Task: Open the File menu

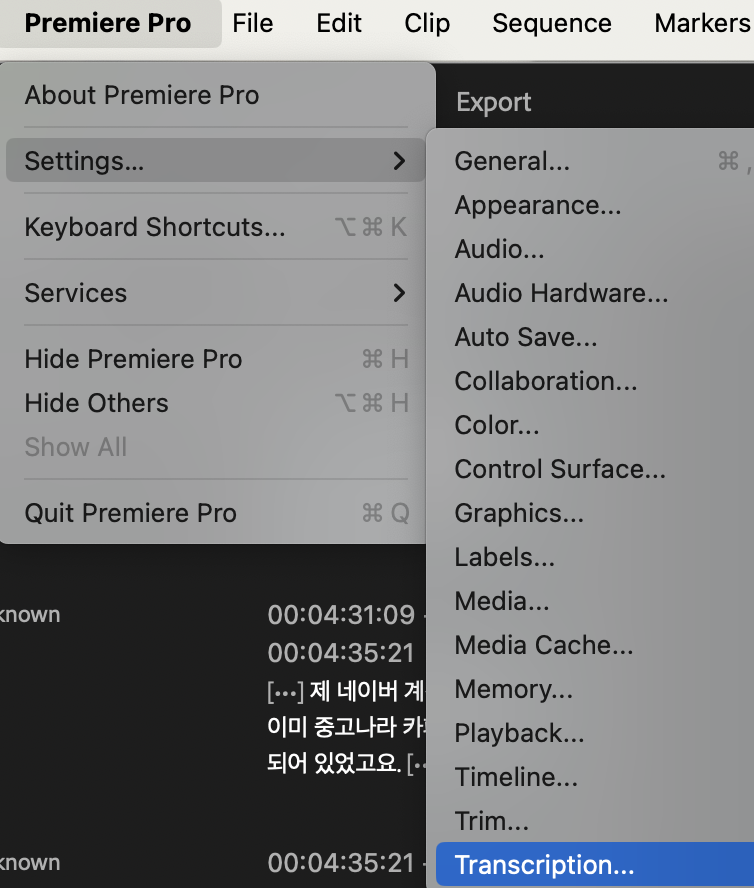Action: tap(253, 24)
